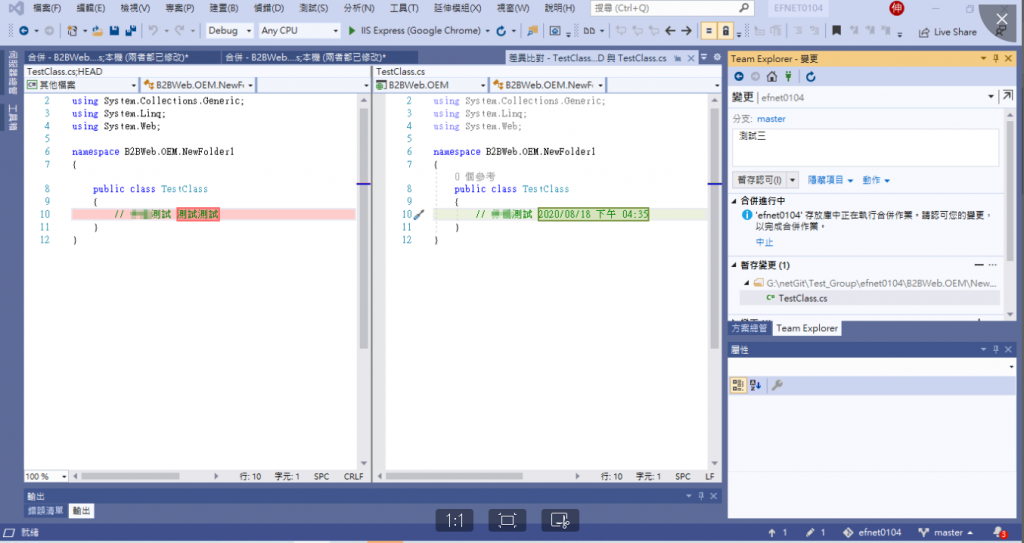1024x543 pixels.
Task: Open the 編輯(E) menu
Action: click(x=91, y=8)
